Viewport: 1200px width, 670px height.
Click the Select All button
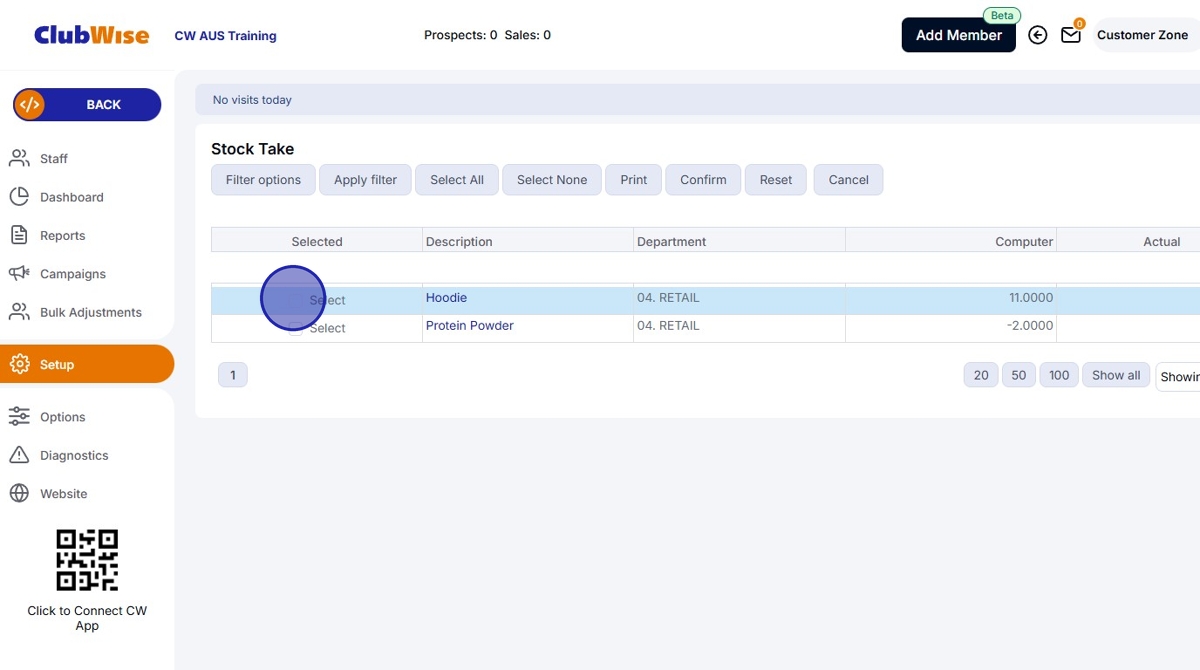457,180
